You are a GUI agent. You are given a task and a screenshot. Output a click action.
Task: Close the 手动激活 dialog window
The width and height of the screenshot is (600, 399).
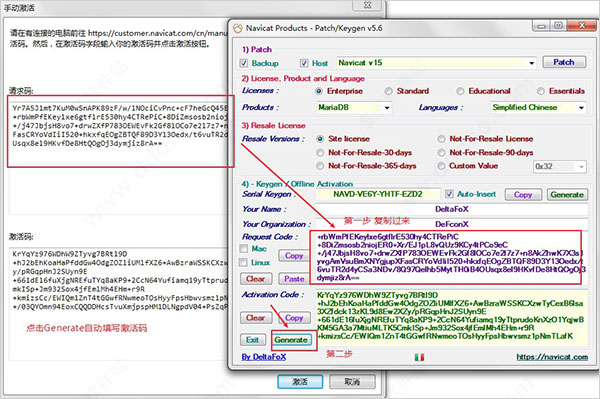(367, 5)
